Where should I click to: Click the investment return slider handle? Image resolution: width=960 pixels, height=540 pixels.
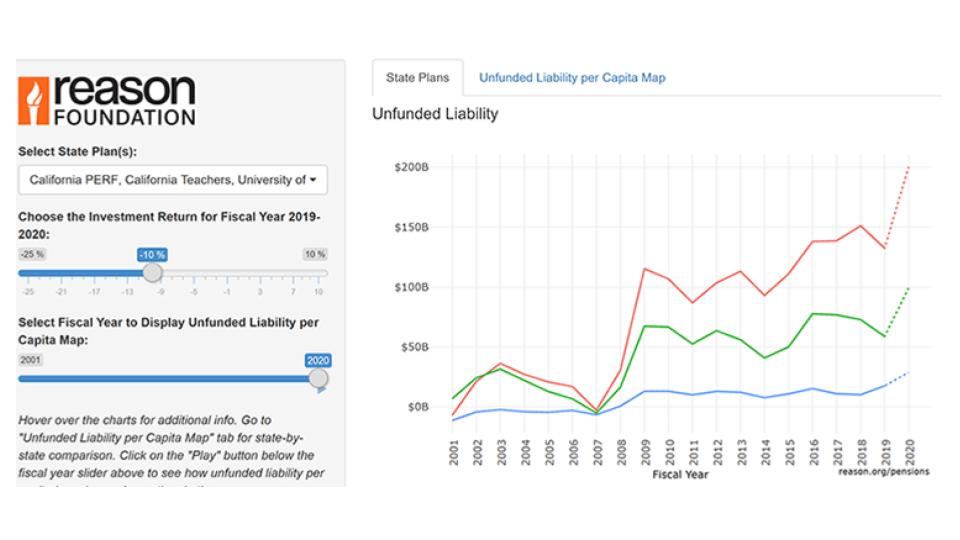coord(152,272)
